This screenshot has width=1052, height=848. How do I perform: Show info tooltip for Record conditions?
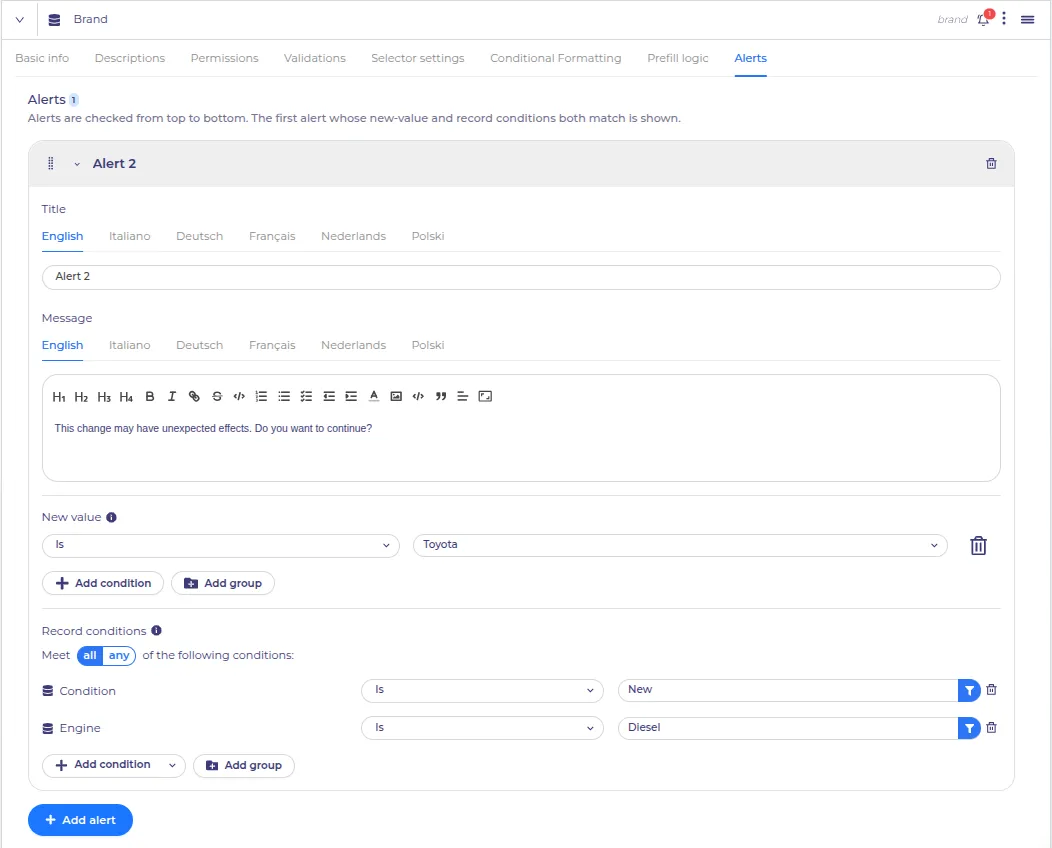click(x=156, y=631)
